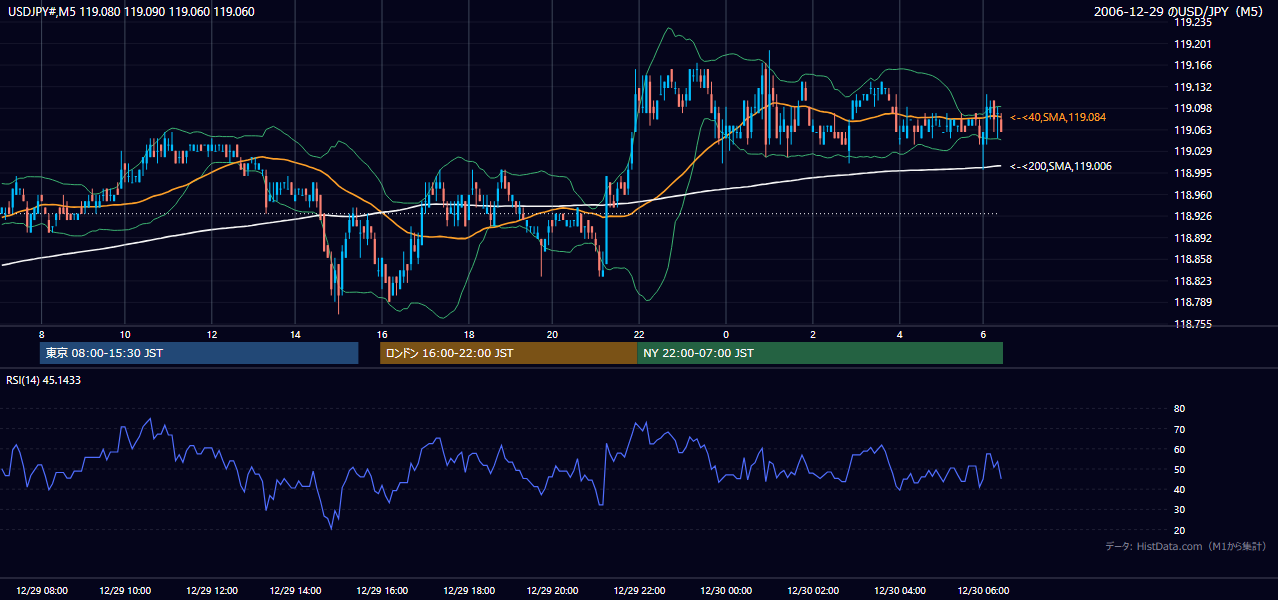
Task: Click the 119.166 price axis label
Action: point(1193,65)
